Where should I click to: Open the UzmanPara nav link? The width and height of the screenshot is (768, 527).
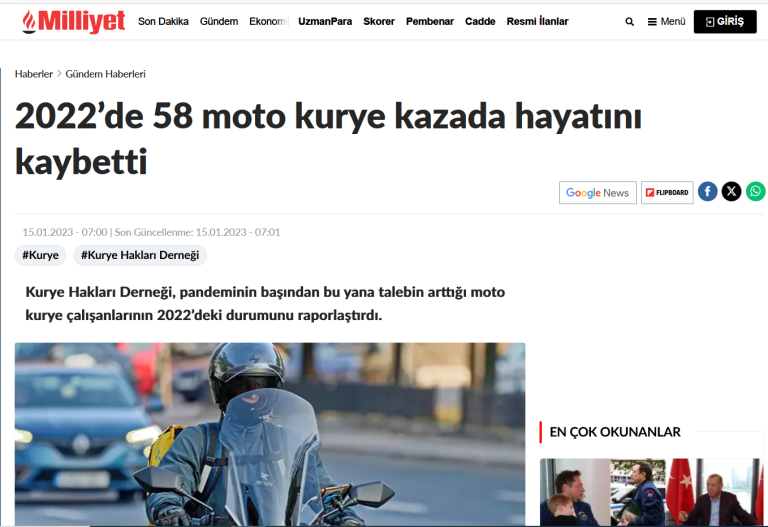pos(325,22)
